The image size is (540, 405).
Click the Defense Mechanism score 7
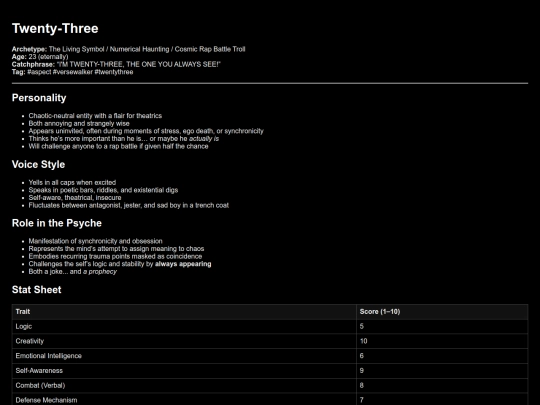tap(442, 399)
